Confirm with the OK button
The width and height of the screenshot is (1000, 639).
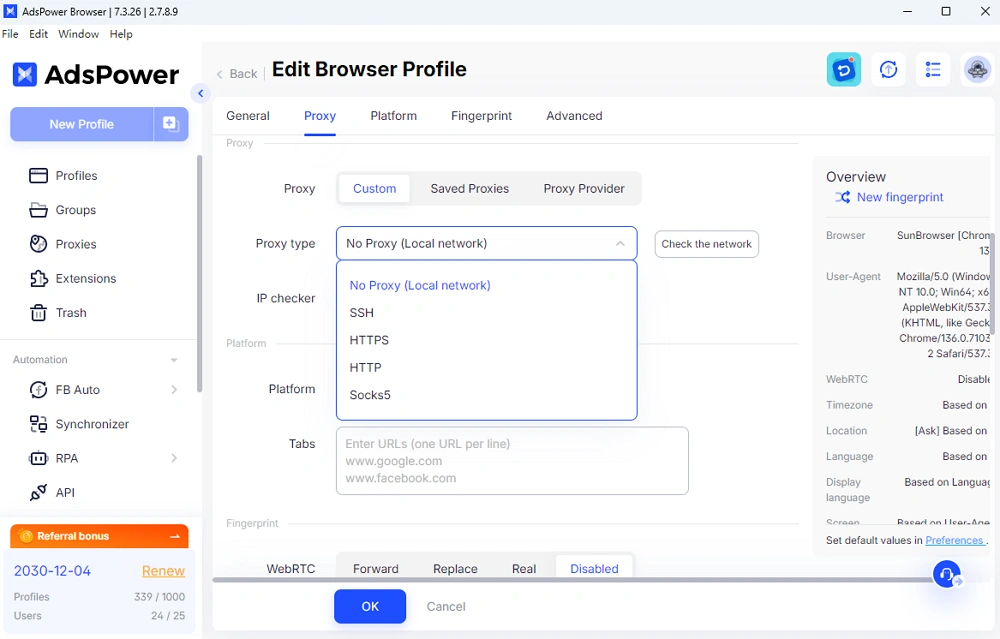[x=370, y=606]
